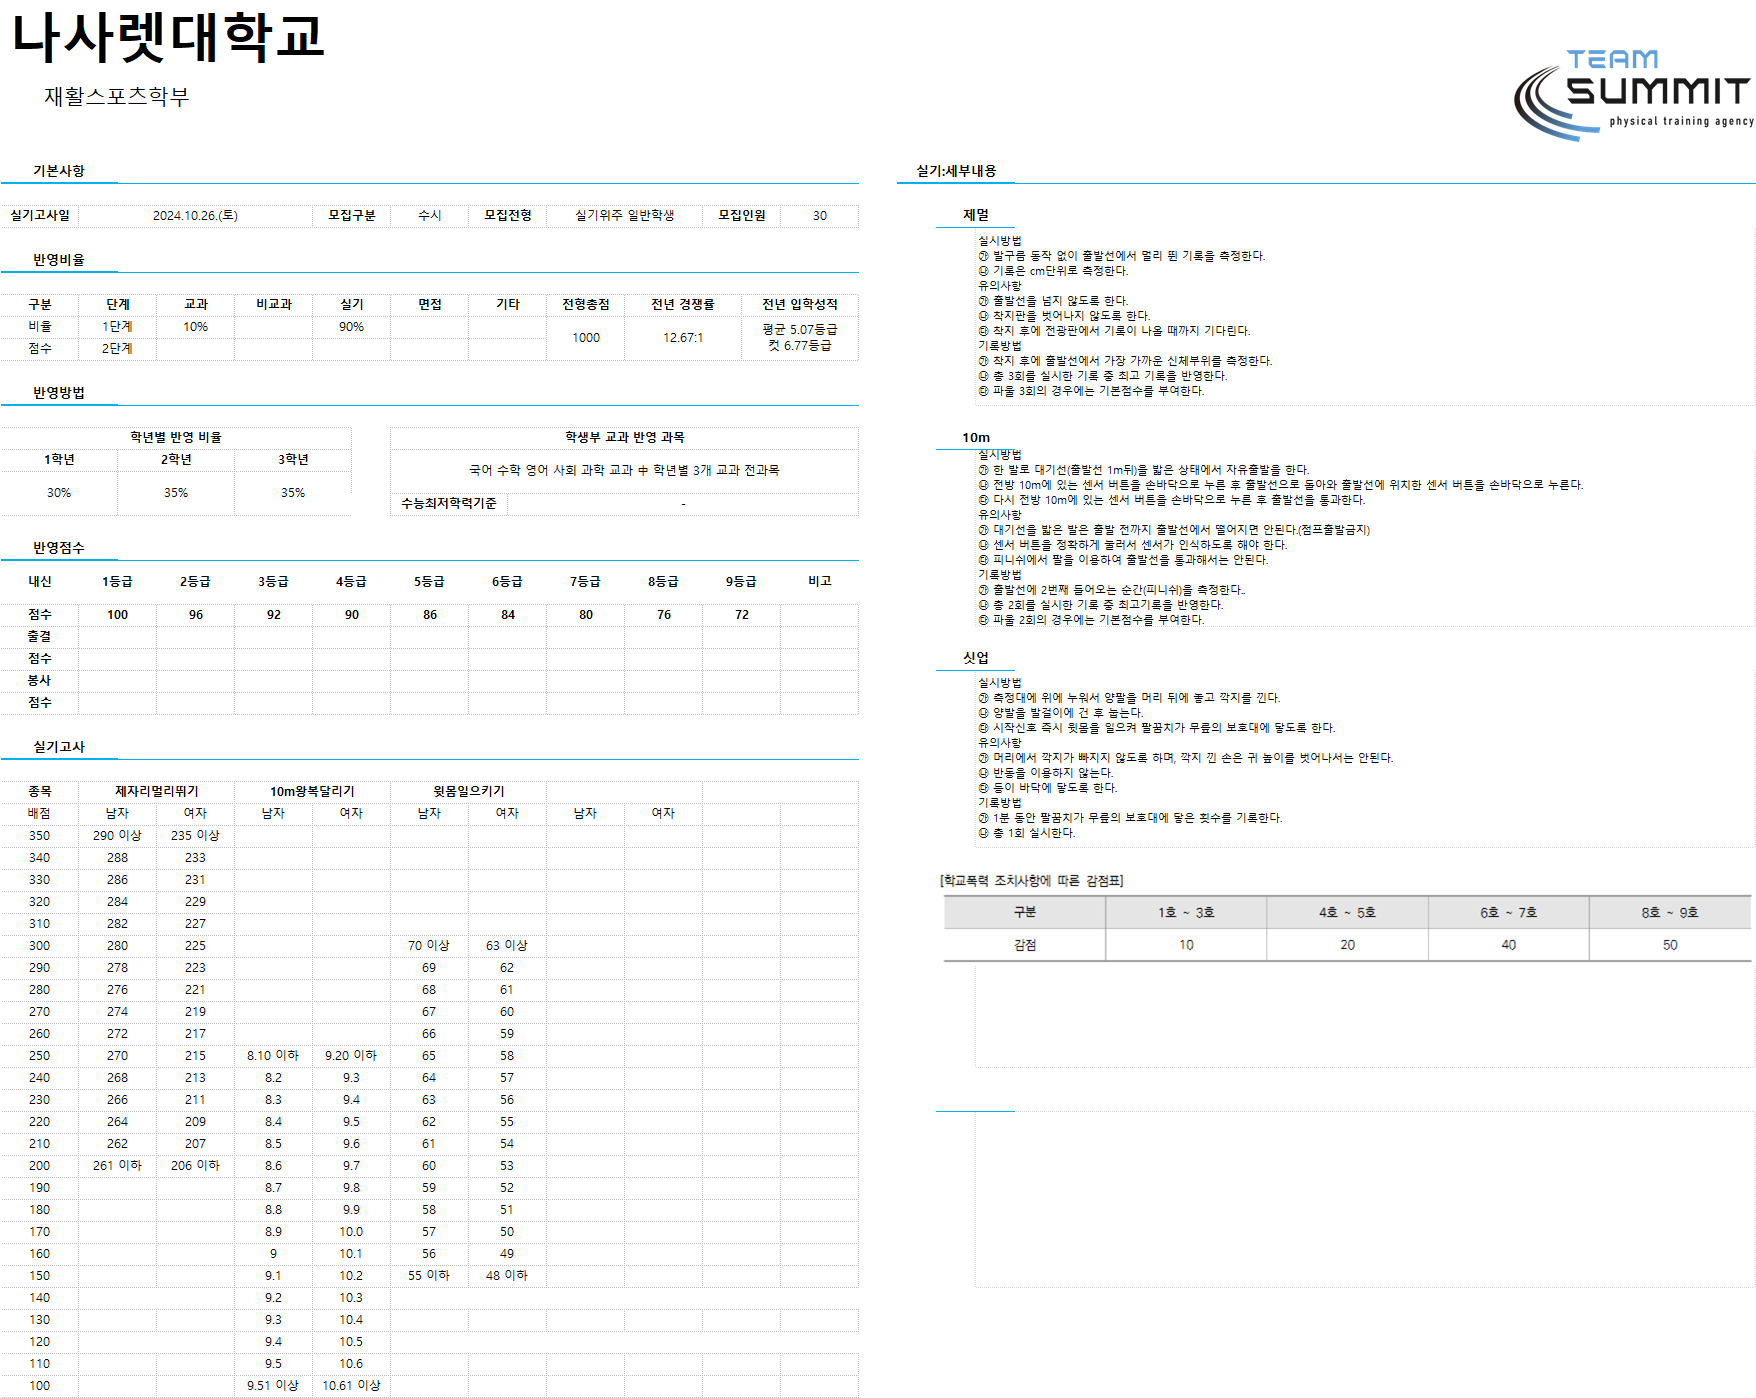Click the 제멀 subsection heading
The image size is (1756, 1398).
[976, 215]
